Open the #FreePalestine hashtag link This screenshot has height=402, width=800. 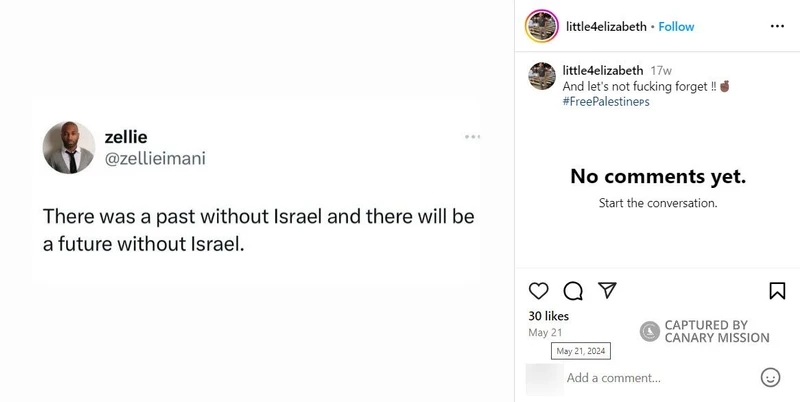tap(606, 102)
